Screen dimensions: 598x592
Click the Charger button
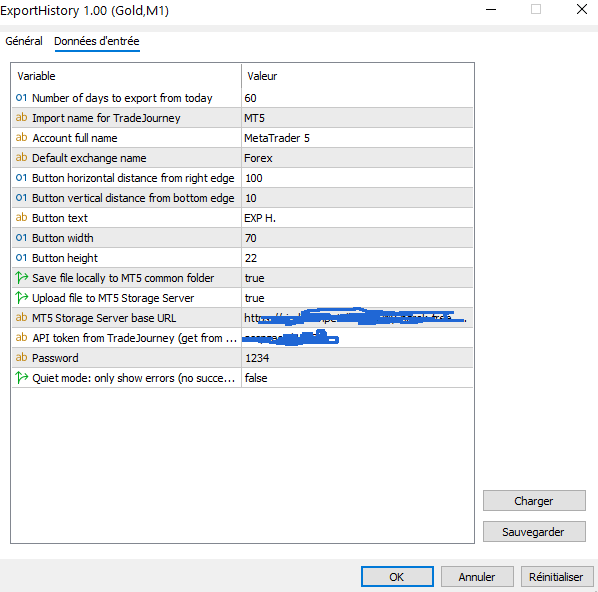click(x=534, y=500)
